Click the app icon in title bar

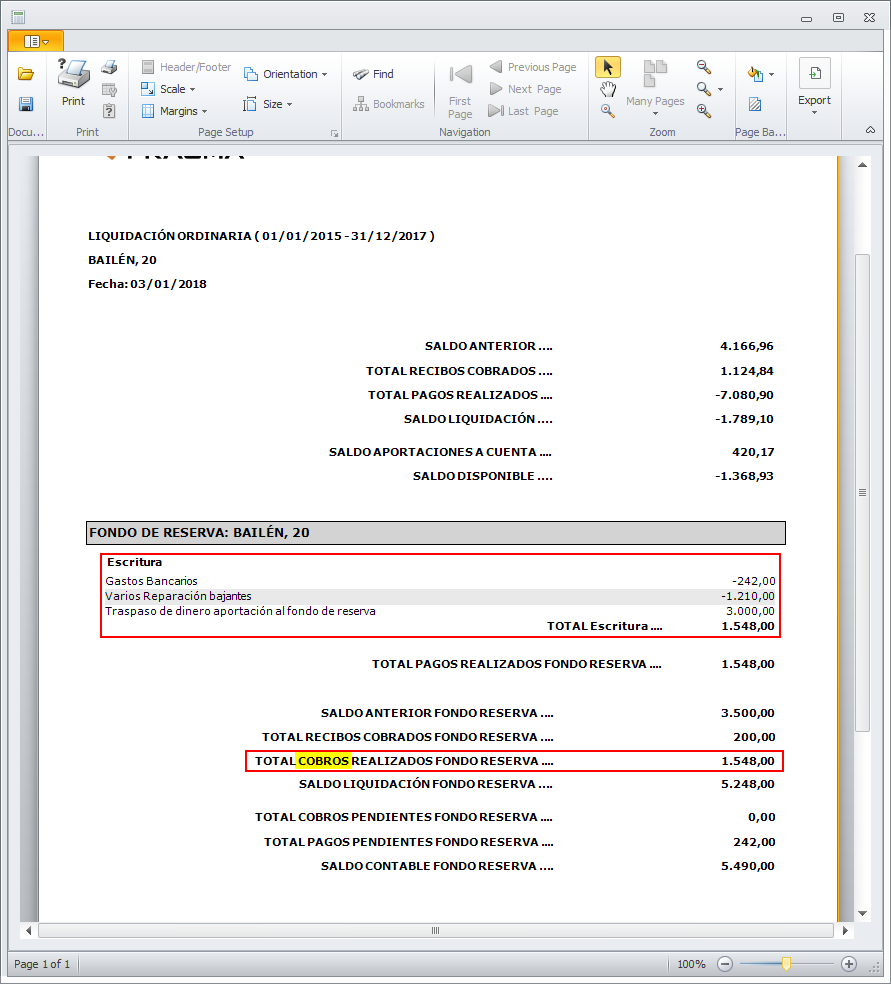(x=18, y=17)
